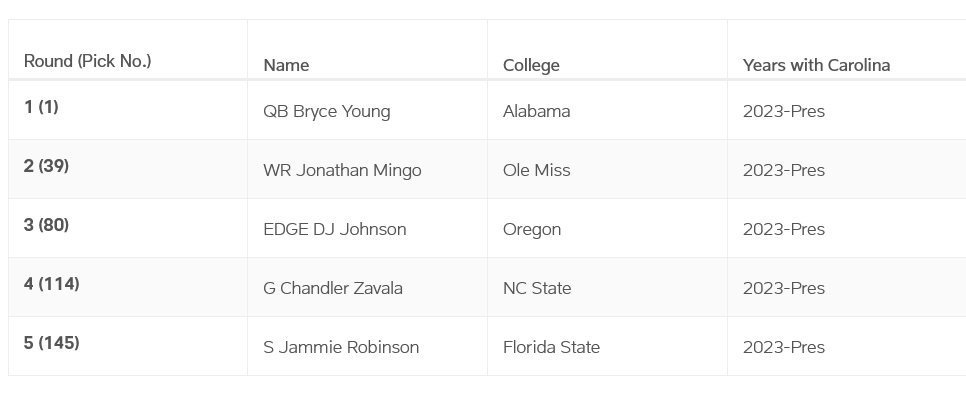This screenshot has width=966, height=403.
Task: Select the EDGE DJ Johnson cell
Action: (x=335, y=229)
